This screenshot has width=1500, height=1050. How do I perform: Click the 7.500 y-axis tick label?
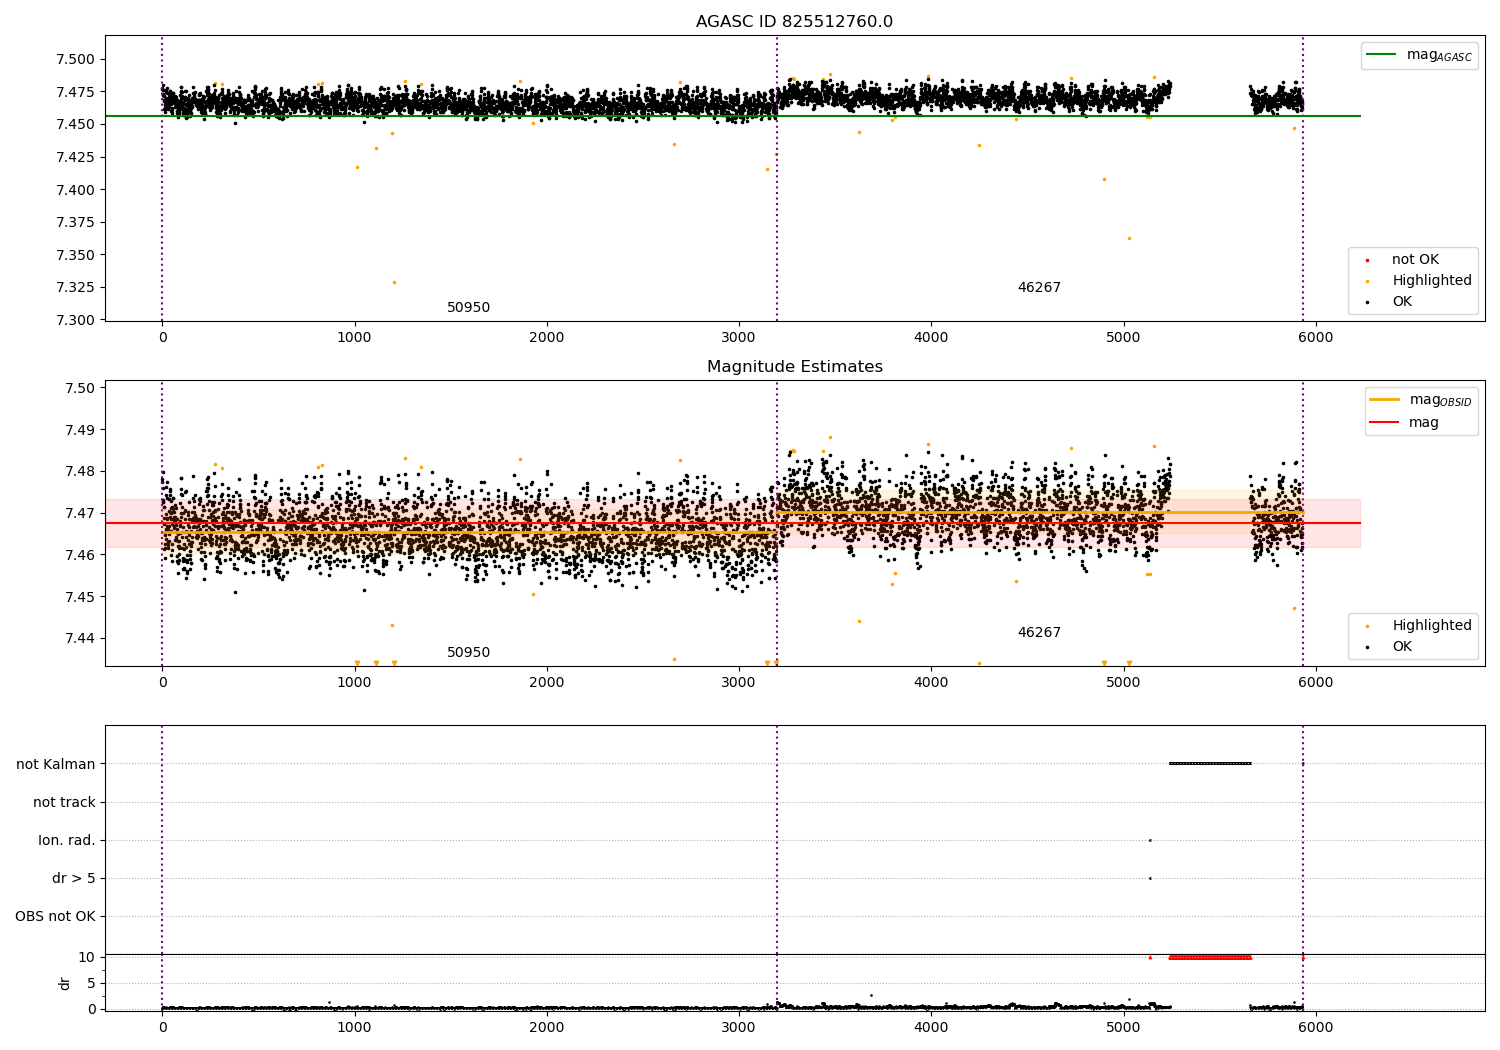click(75, 59)
